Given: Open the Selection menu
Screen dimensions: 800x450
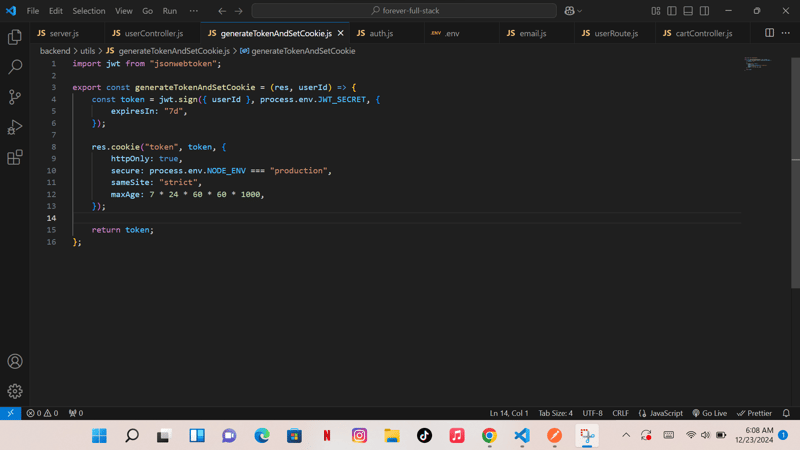Looking at the screenshot, I should (88, 11).
